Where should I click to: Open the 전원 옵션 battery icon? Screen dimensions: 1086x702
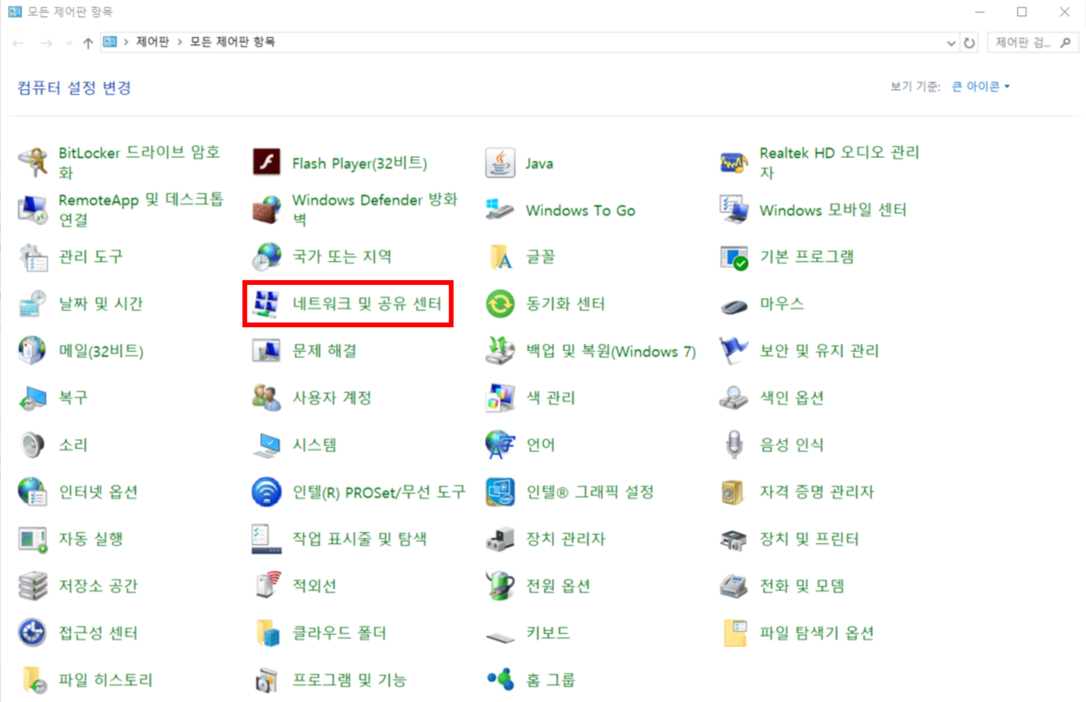point(500,586)
